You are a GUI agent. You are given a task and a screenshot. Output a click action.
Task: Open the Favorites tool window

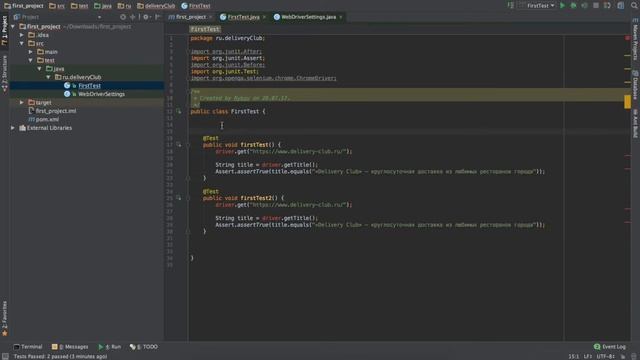coord(4,318)
